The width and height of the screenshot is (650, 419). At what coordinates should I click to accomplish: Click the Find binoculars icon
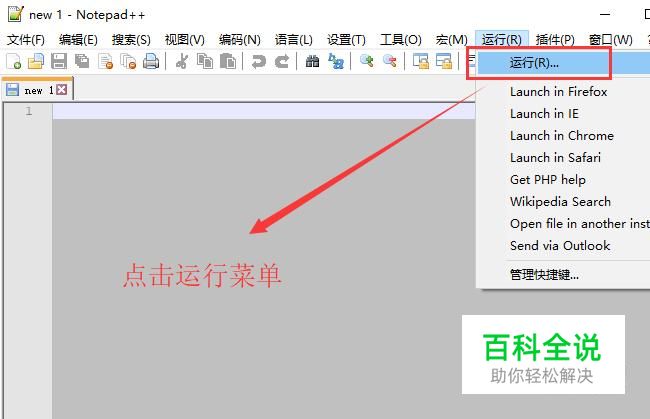(312, 61)
